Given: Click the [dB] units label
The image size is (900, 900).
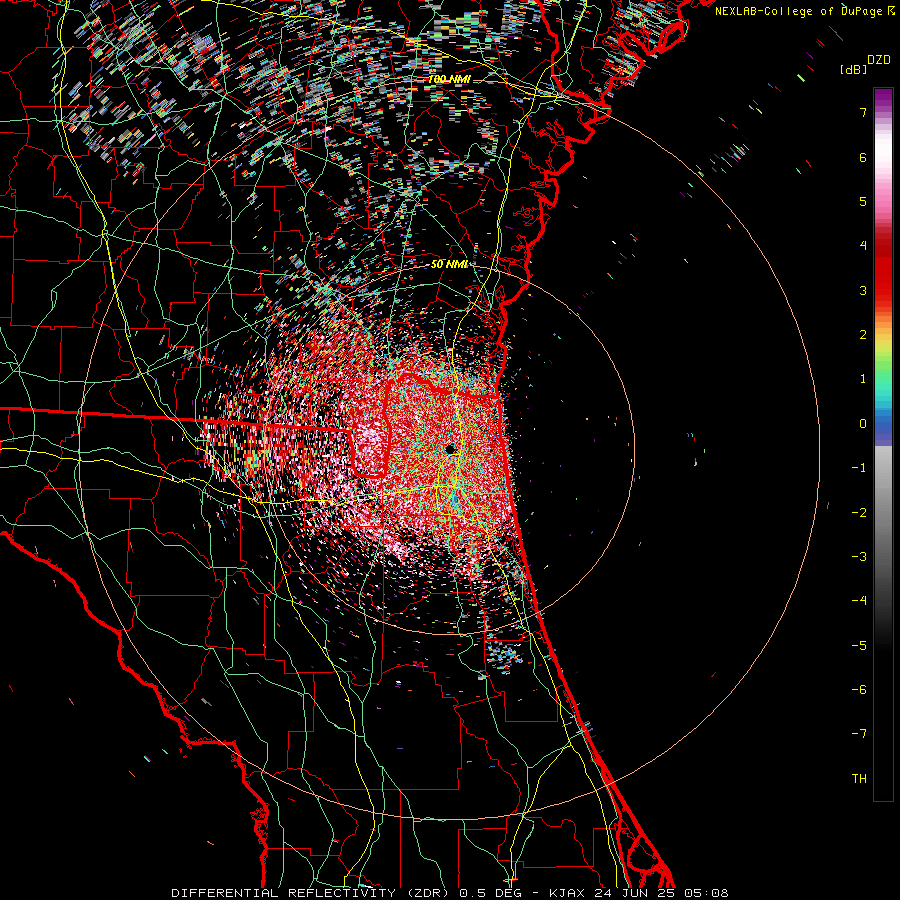Looking at the screenshot, I should (x=854, y=70).
